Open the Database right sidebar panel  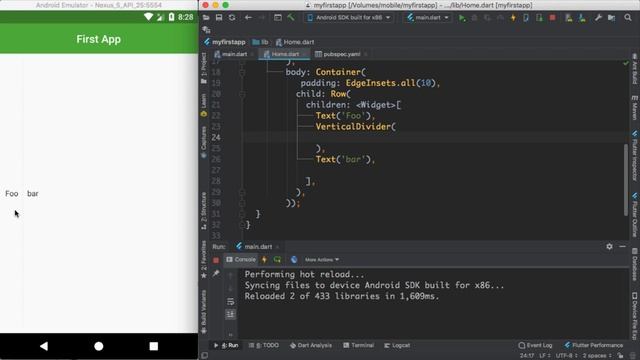pyautogui.click(x=635, y=265)
